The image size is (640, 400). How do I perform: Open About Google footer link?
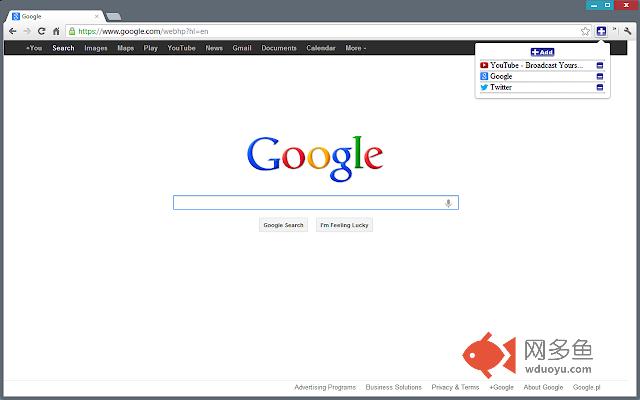point(543,387)
